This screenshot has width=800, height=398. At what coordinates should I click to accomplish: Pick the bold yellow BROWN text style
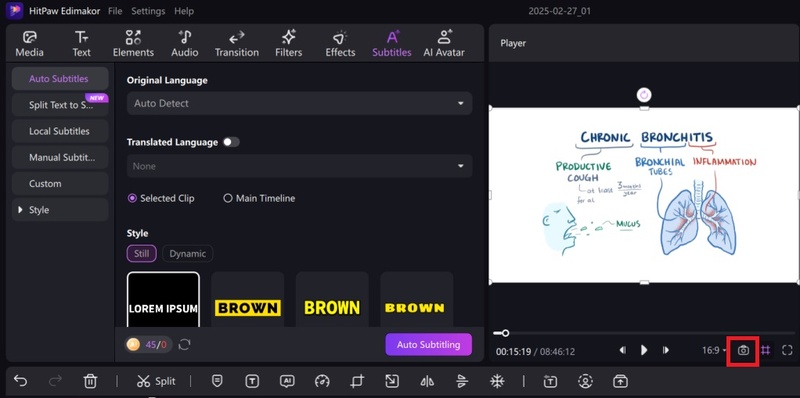[x=332, y=300]
